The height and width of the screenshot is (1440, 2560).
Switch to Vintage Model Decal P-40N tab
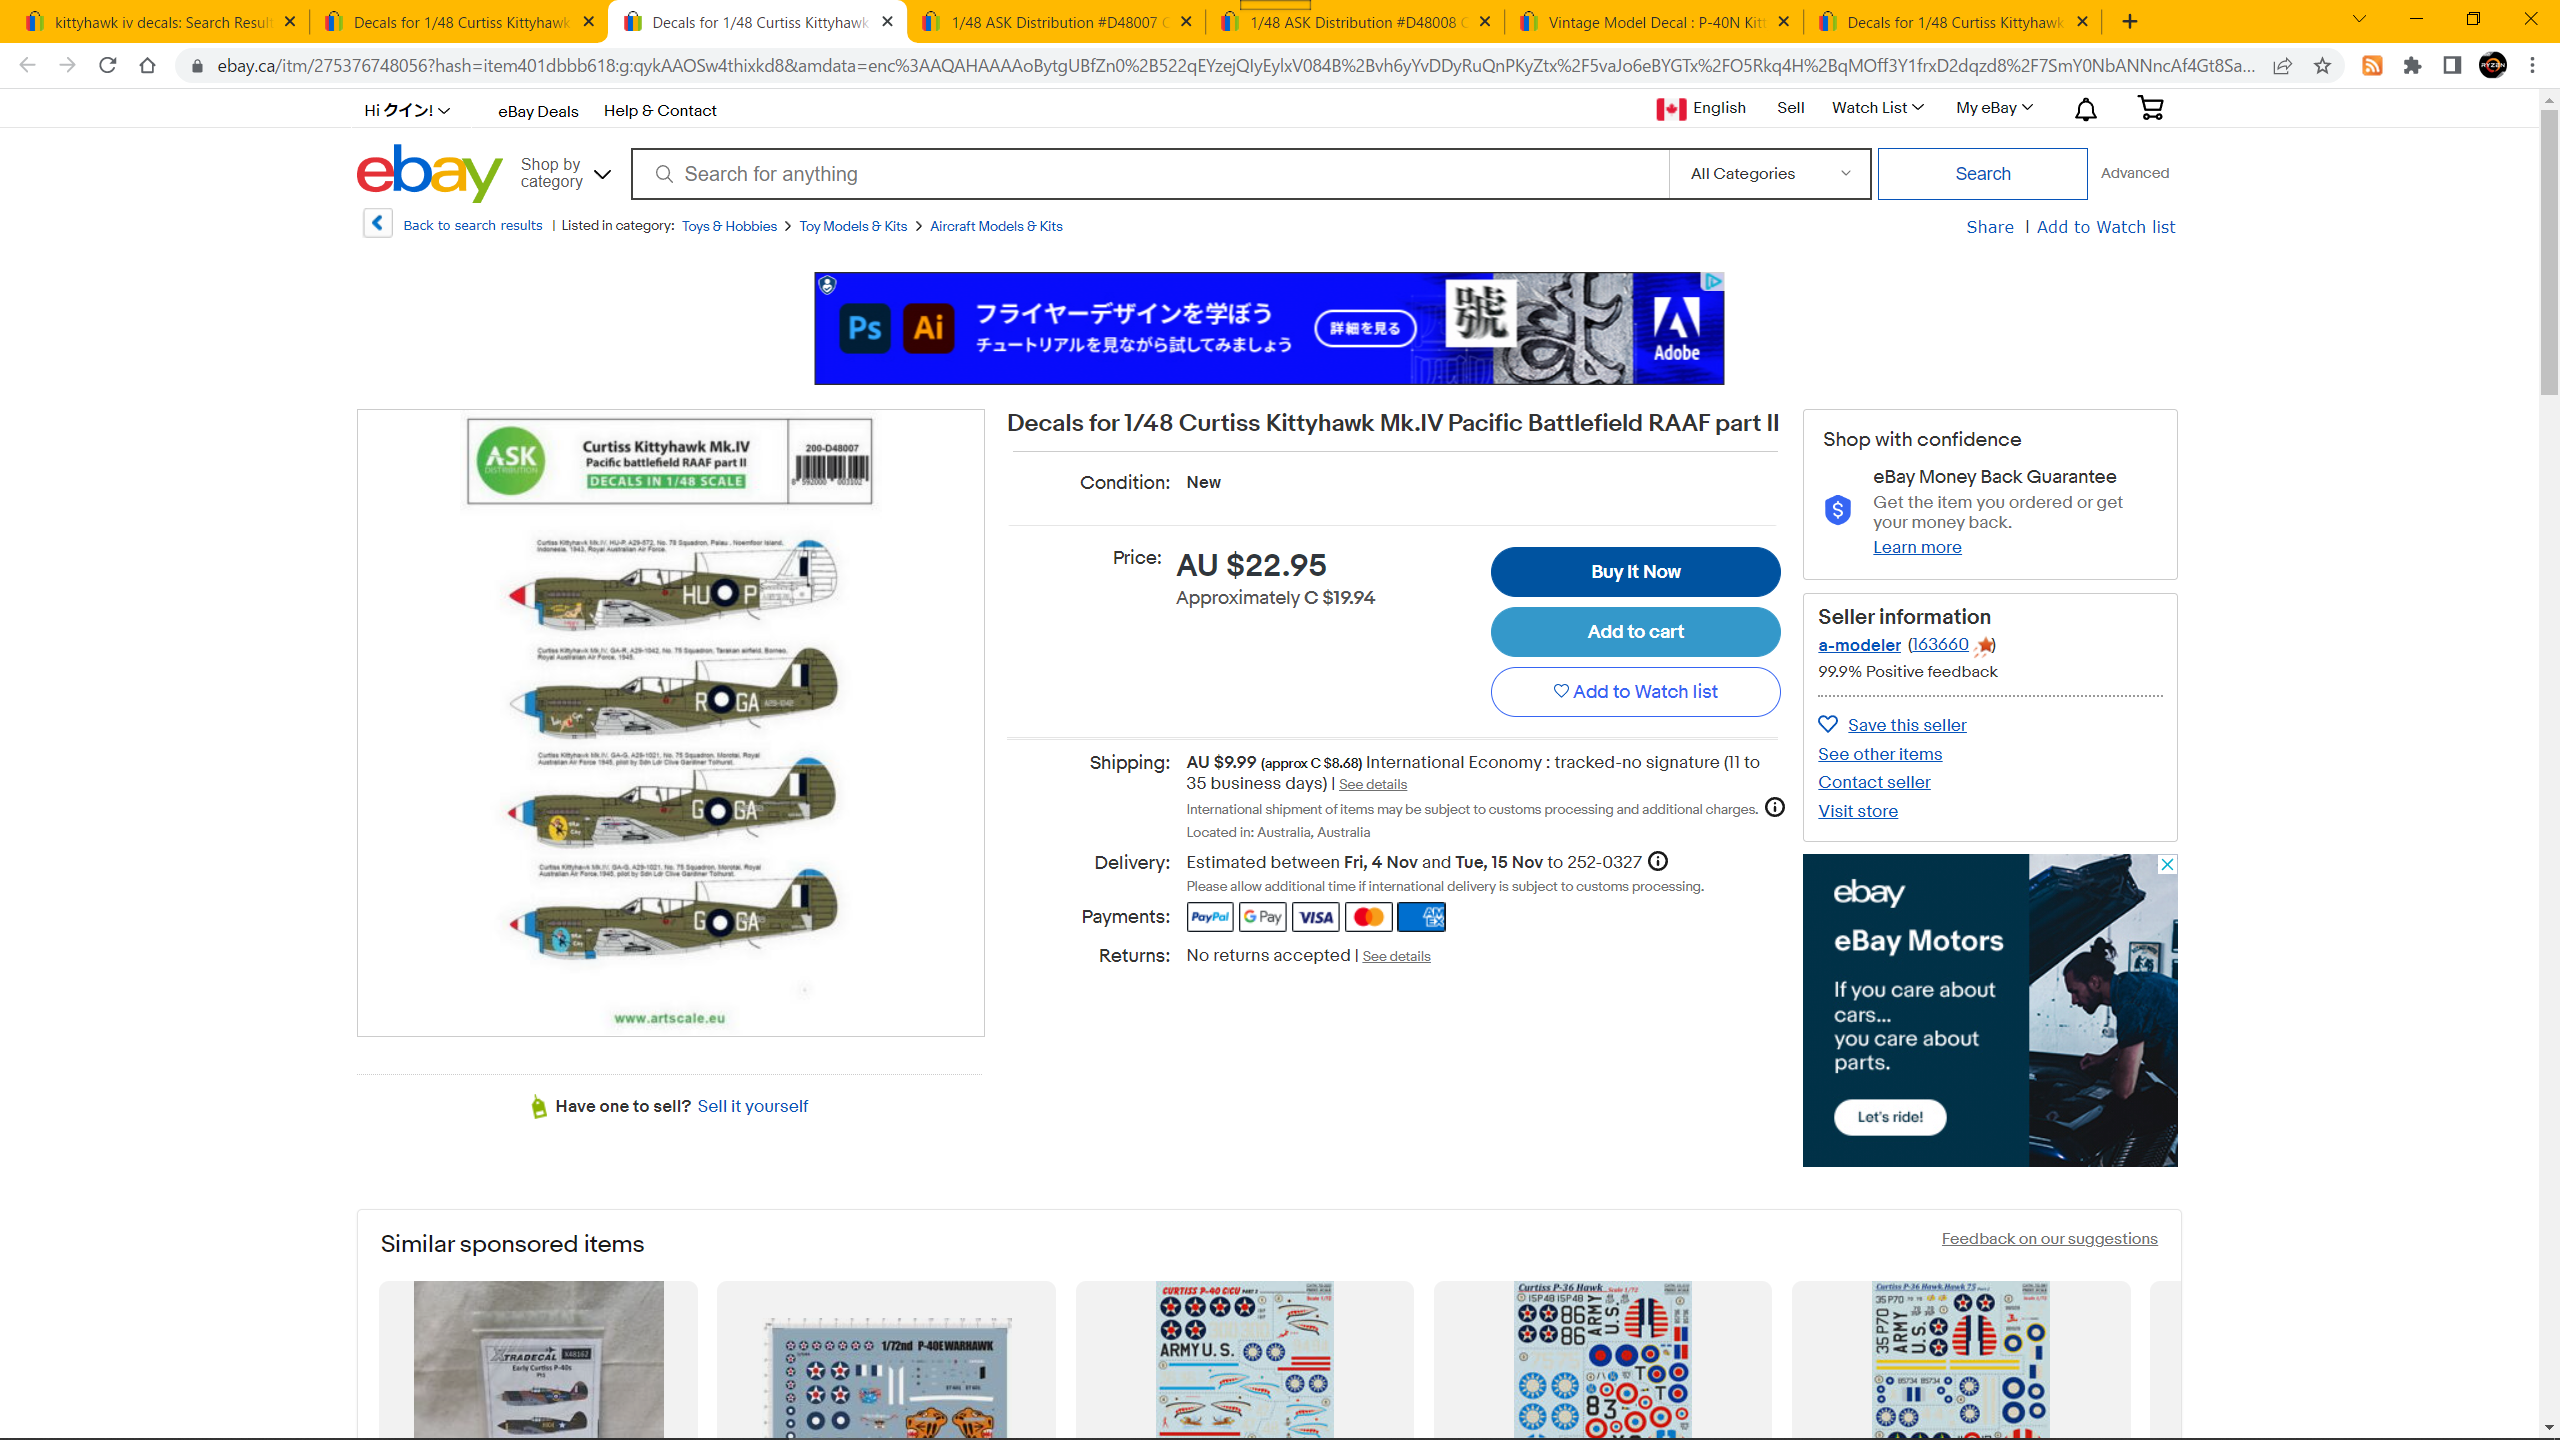(1652, 22)
